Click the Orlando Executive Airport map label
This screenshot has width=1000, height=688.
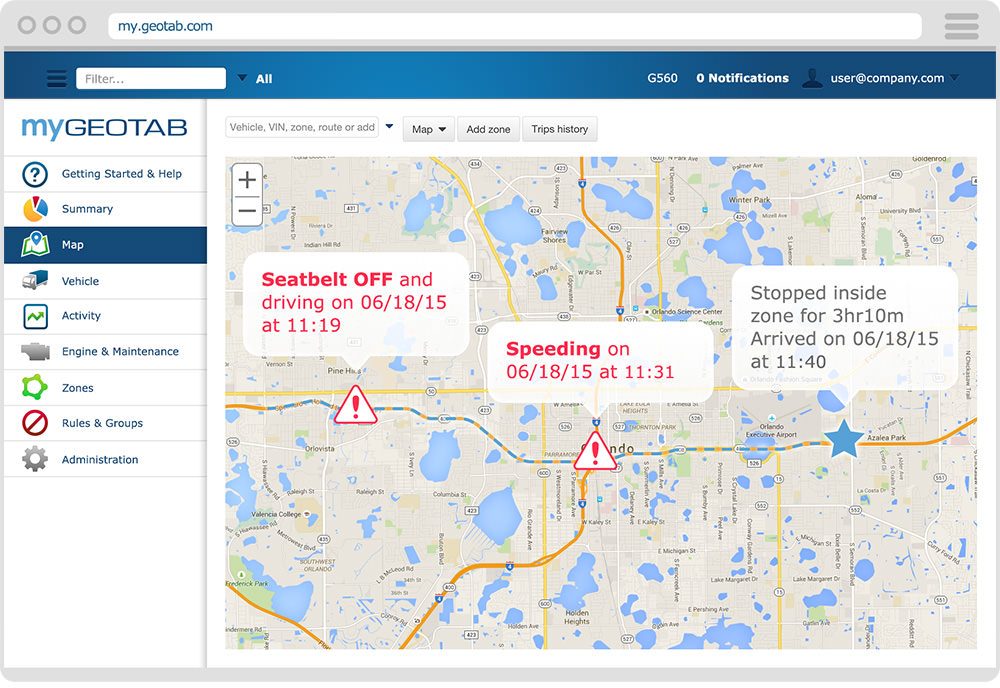[771, 430]
